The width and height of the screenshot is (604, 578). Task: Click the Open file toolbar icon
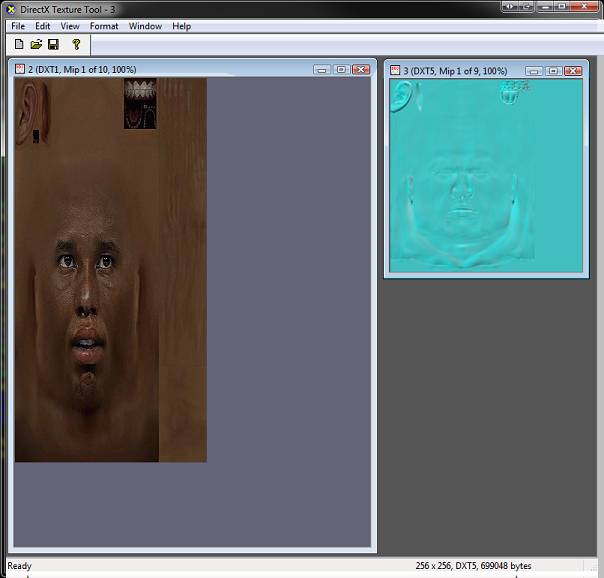(x=36, y=44)
